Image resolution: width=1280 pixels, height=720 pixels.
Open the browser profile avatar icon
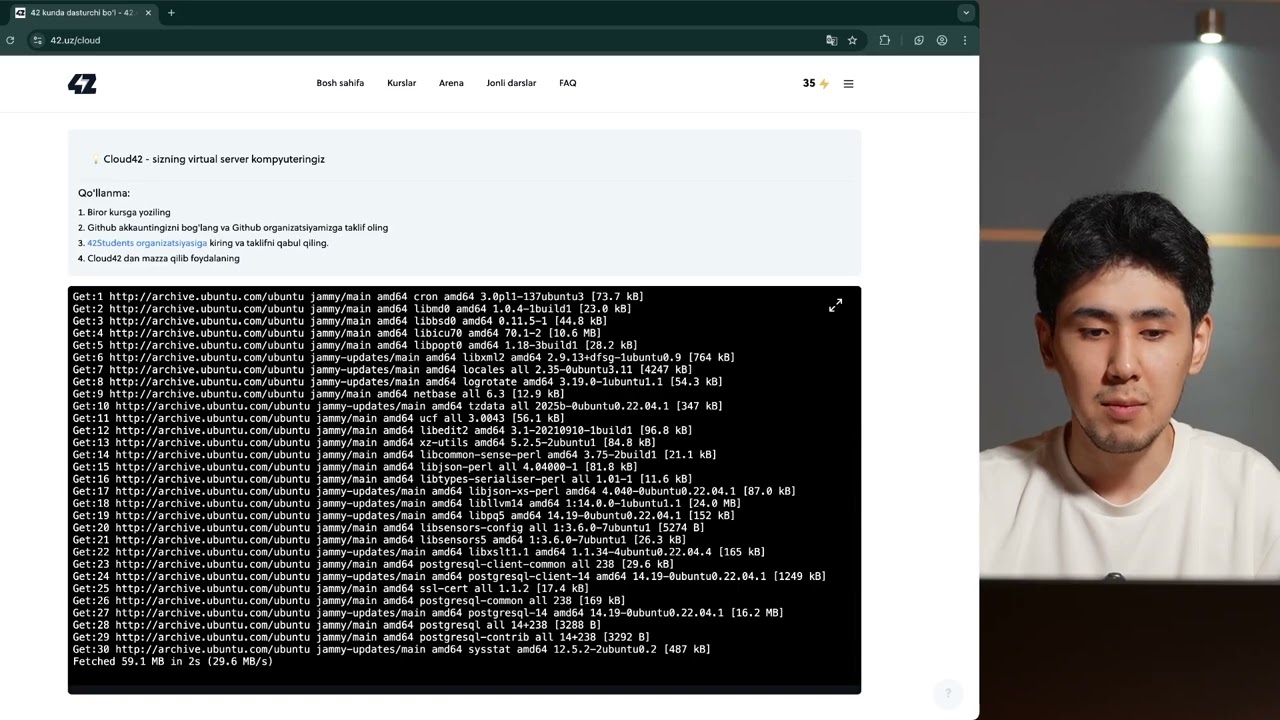click(941, 40)
